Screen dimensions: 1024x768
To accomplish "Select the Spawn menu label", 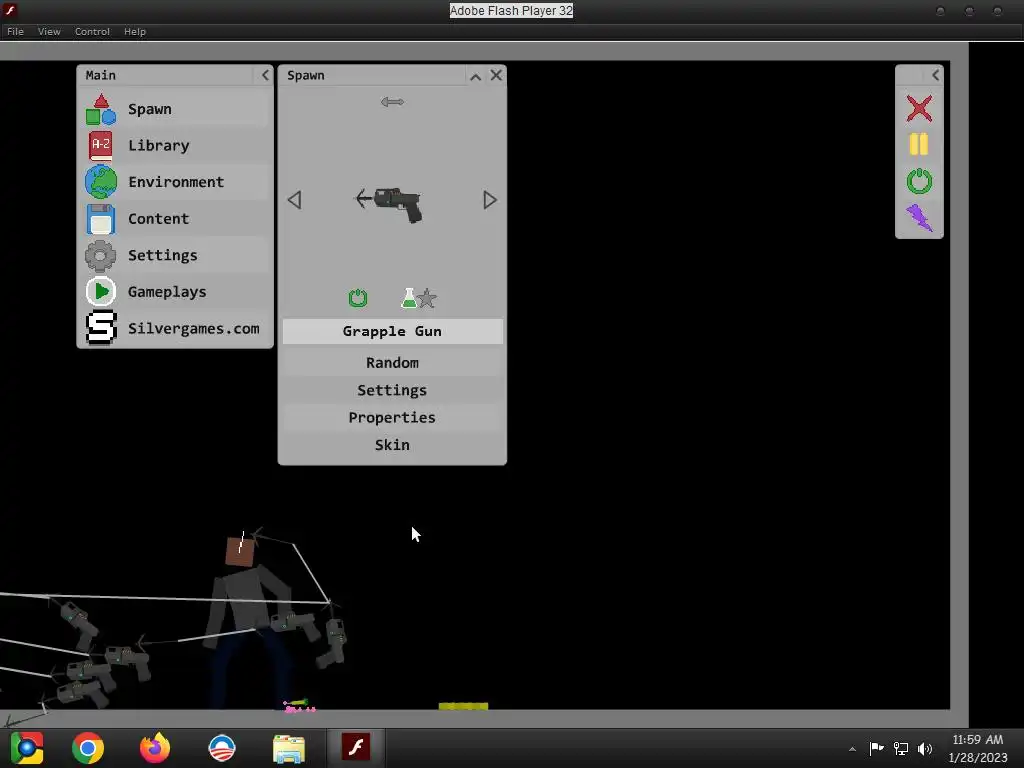I will pyautogui.click(x=150, y=109).
